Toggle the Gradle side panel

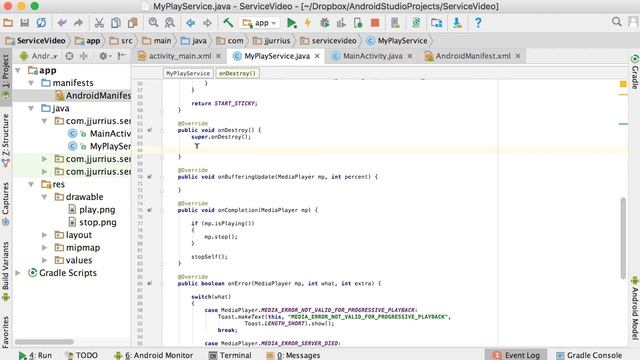[635, 72]
